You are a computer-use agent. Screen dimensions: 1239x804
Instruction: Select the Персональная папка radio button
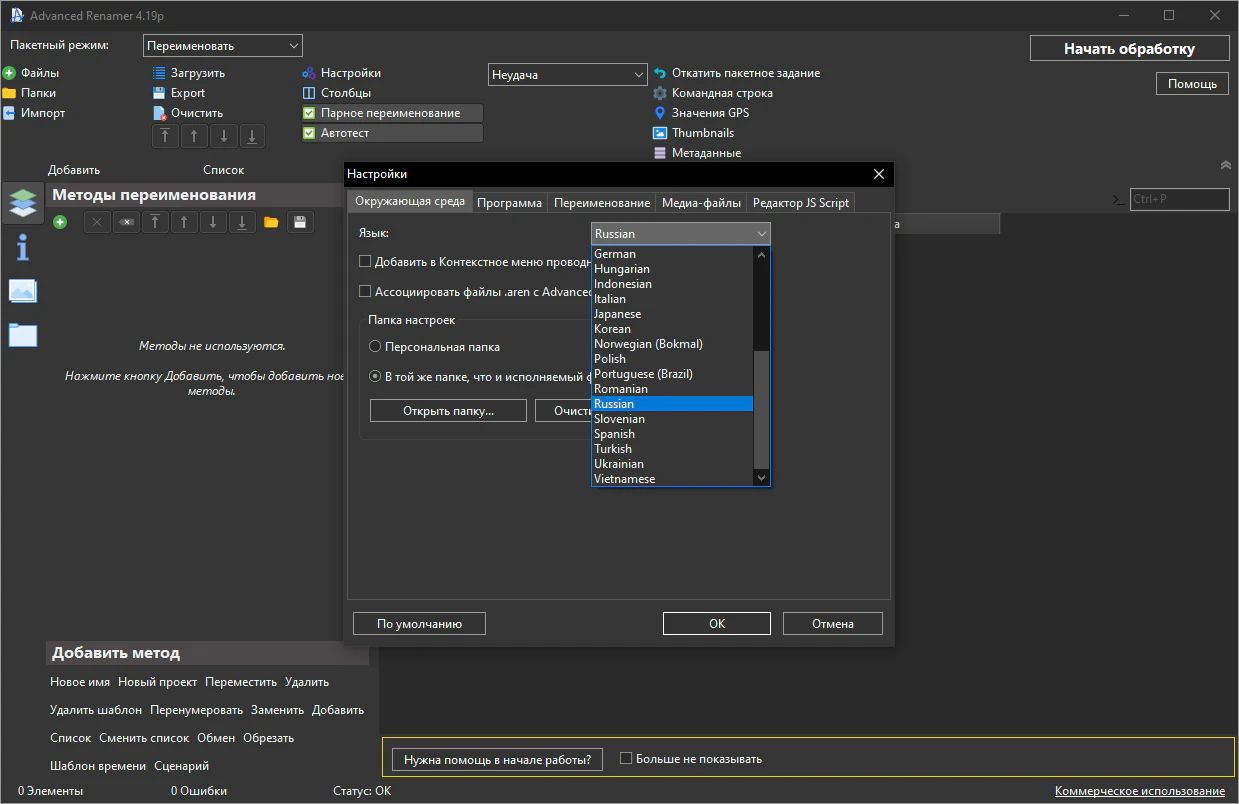[x=375, y=347]
